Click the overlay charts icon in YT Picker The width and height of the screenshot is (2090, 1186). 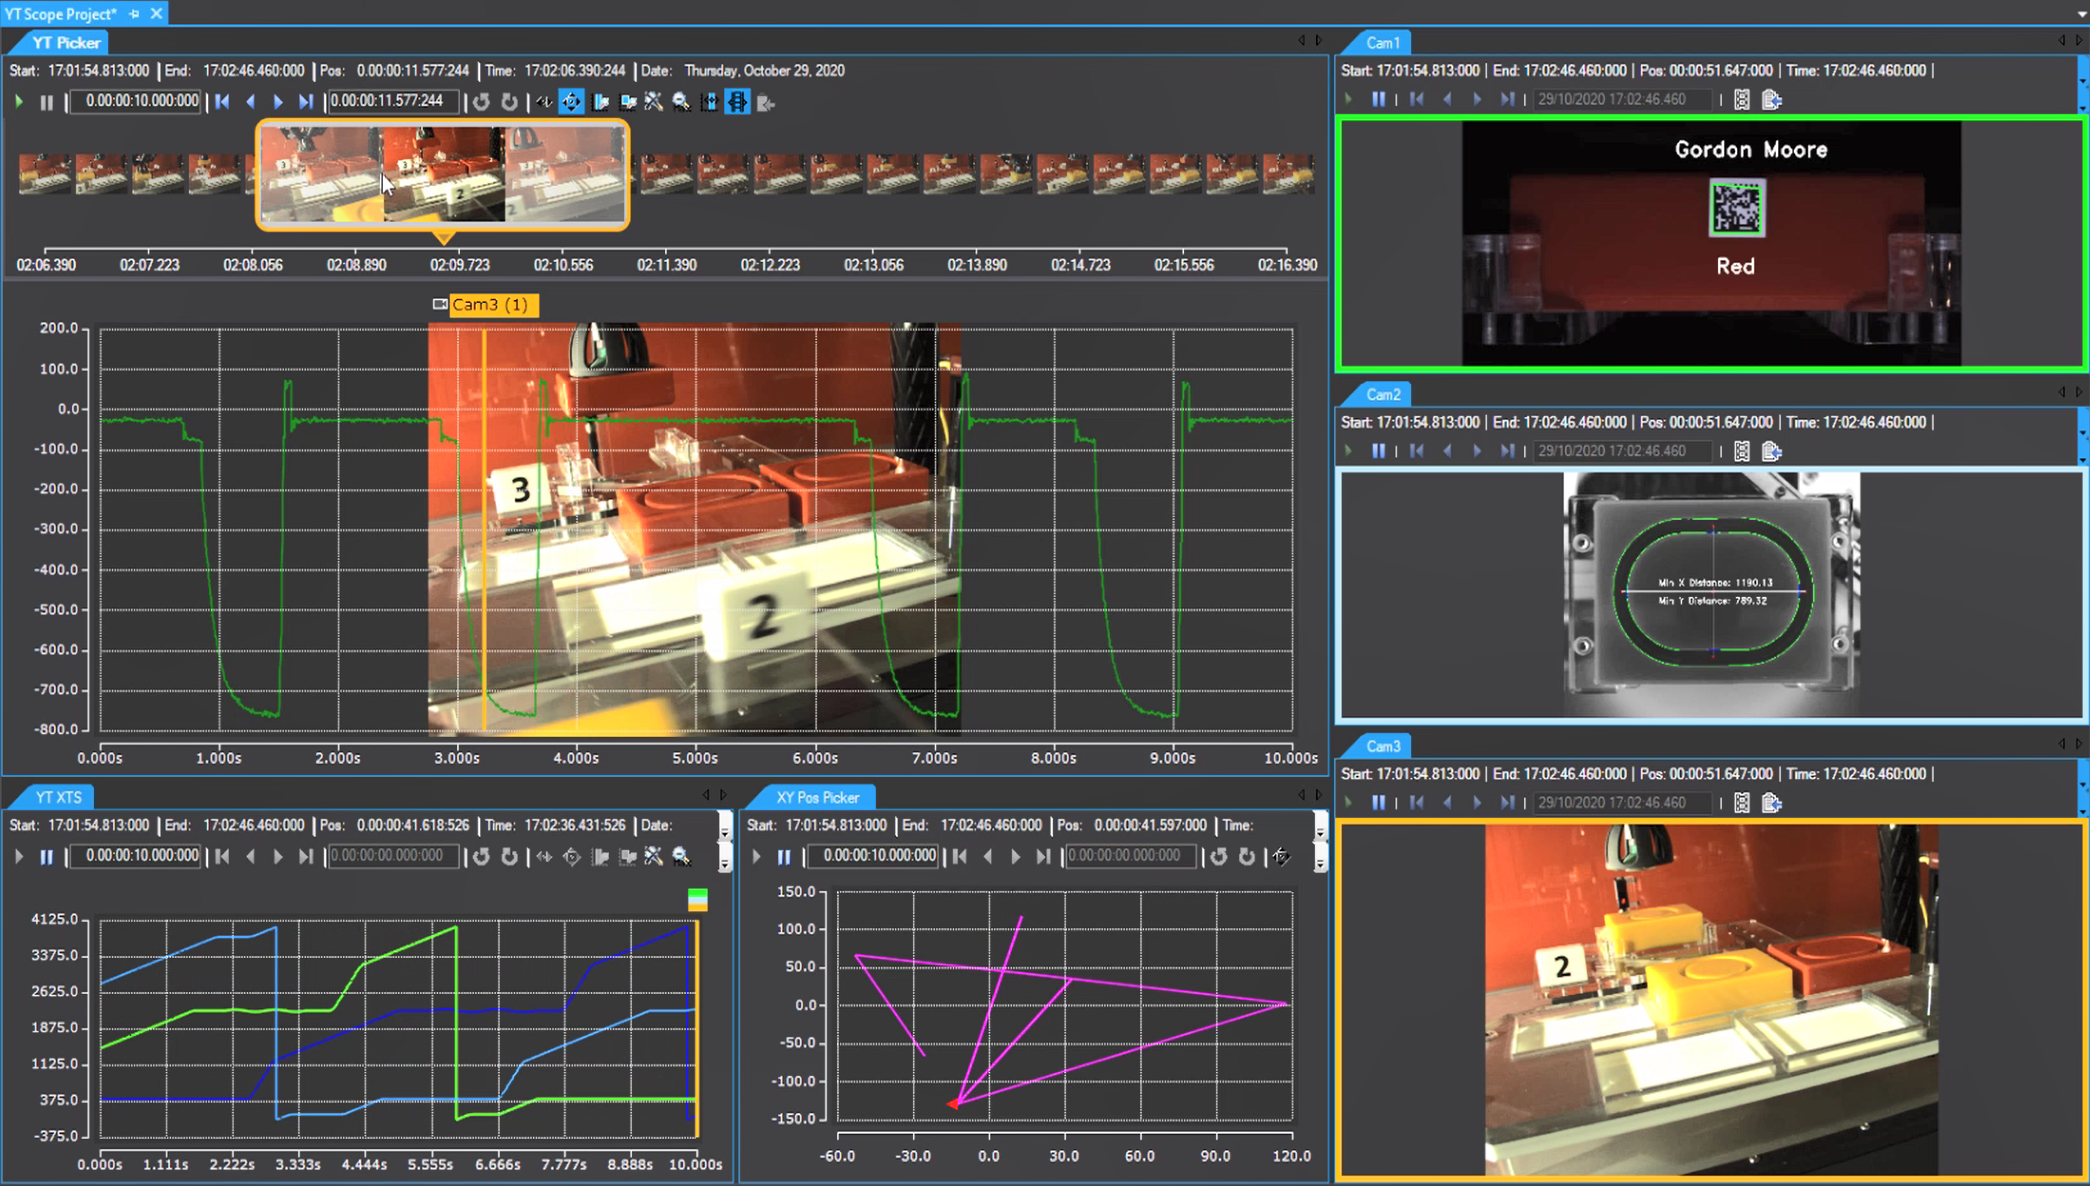click(x=628, y=101)
